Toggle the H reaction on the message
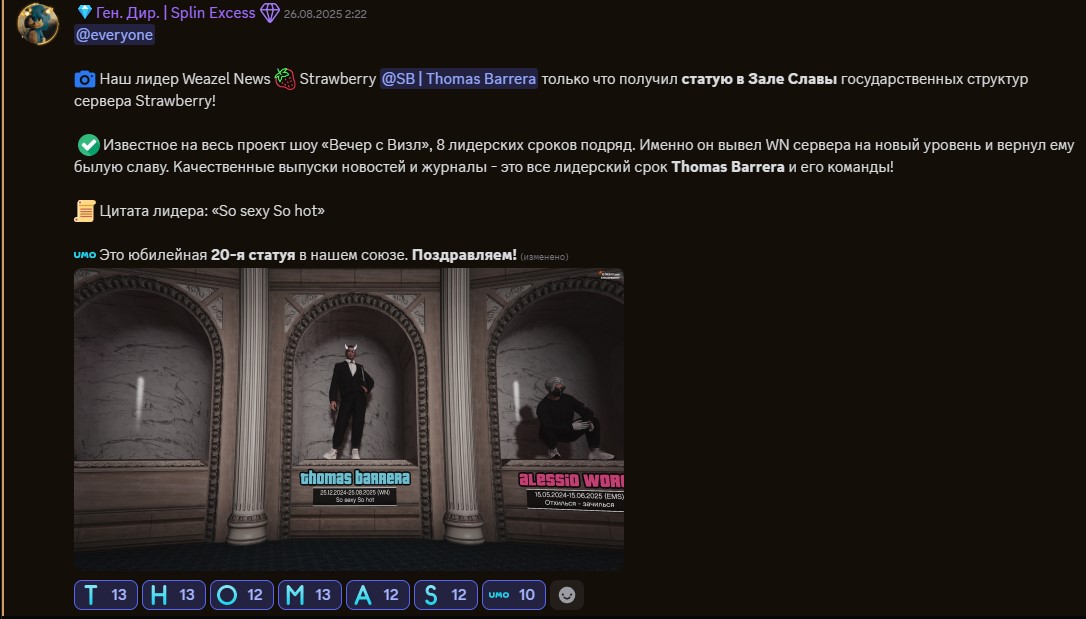This screenshot has width=1086, height=619. [173, 594]
